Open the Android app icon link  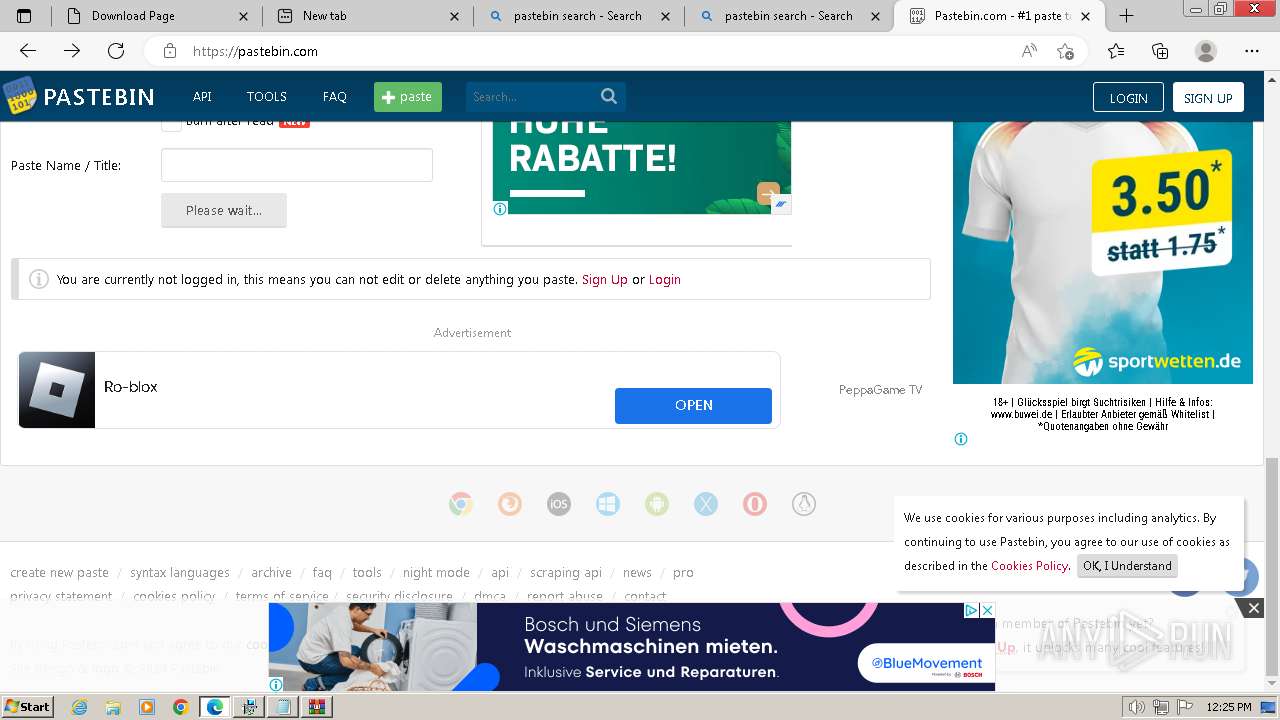click(x=657, y=504)
